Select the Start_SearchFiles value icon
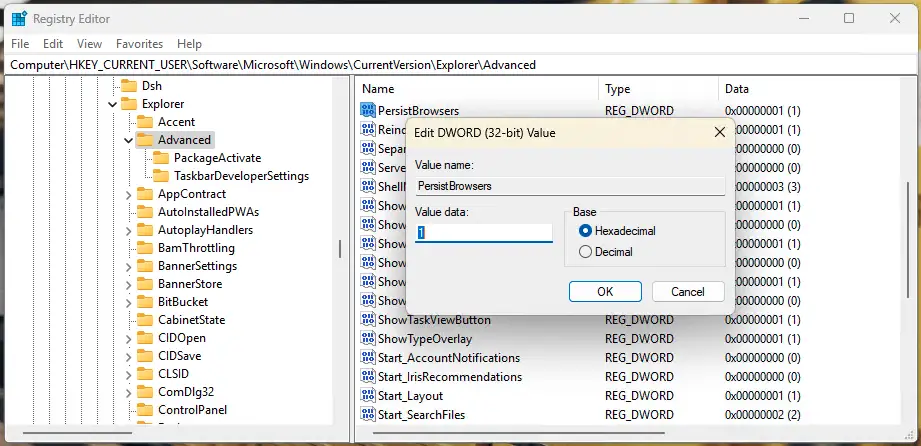Screen dimensions: 921x446 coord(368,414)
